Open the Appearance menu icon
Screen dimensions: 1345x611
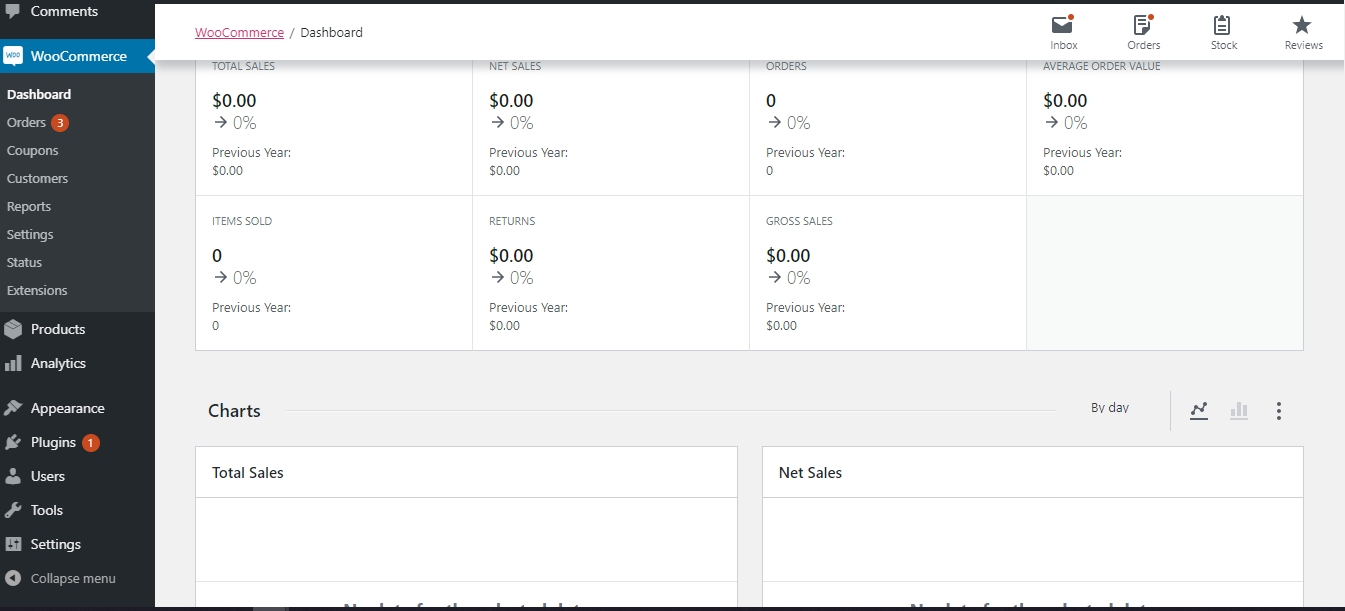tap(13, 408)
